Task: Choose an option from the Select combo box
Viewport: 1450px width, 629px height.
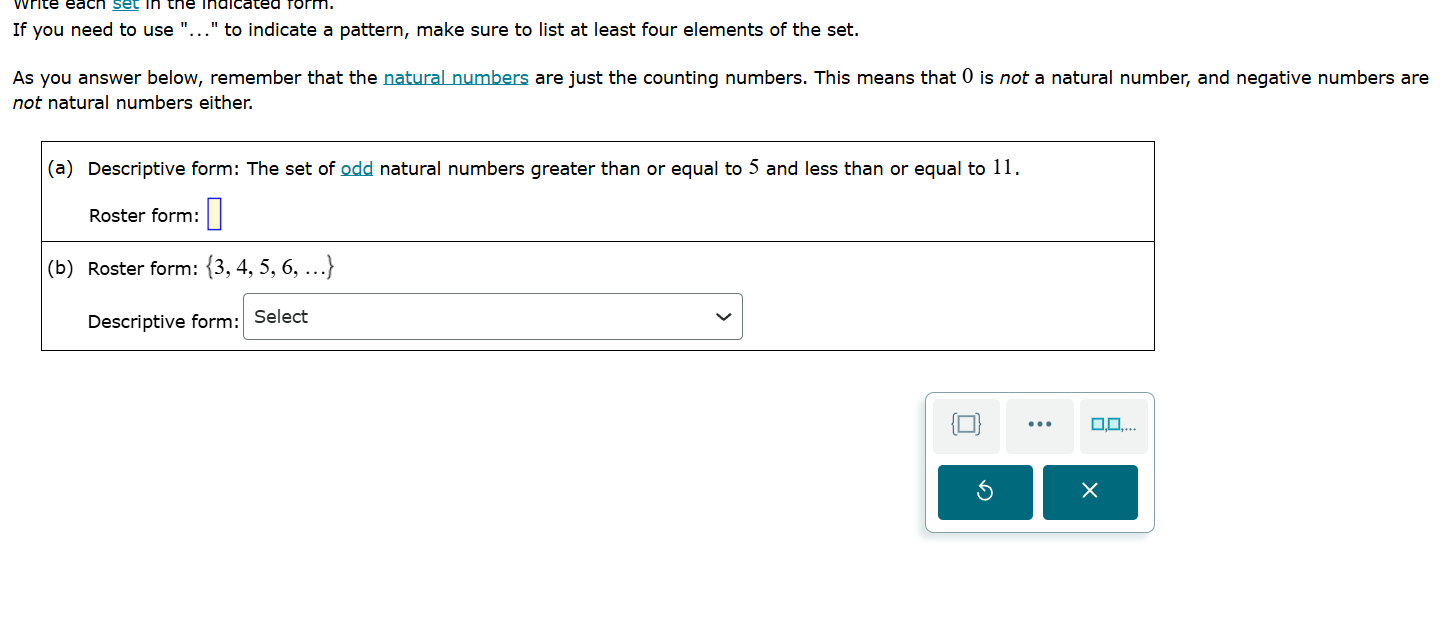Action: click(493, 316)
